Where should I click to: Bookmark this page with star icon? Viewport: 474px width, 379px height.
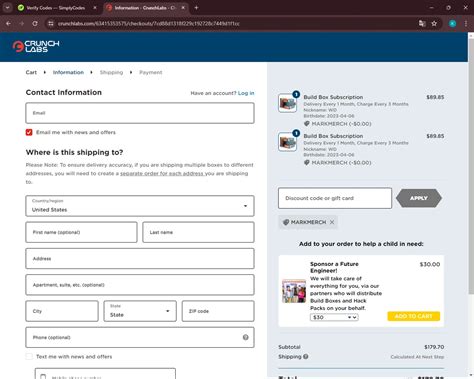(x=434, y=24)
